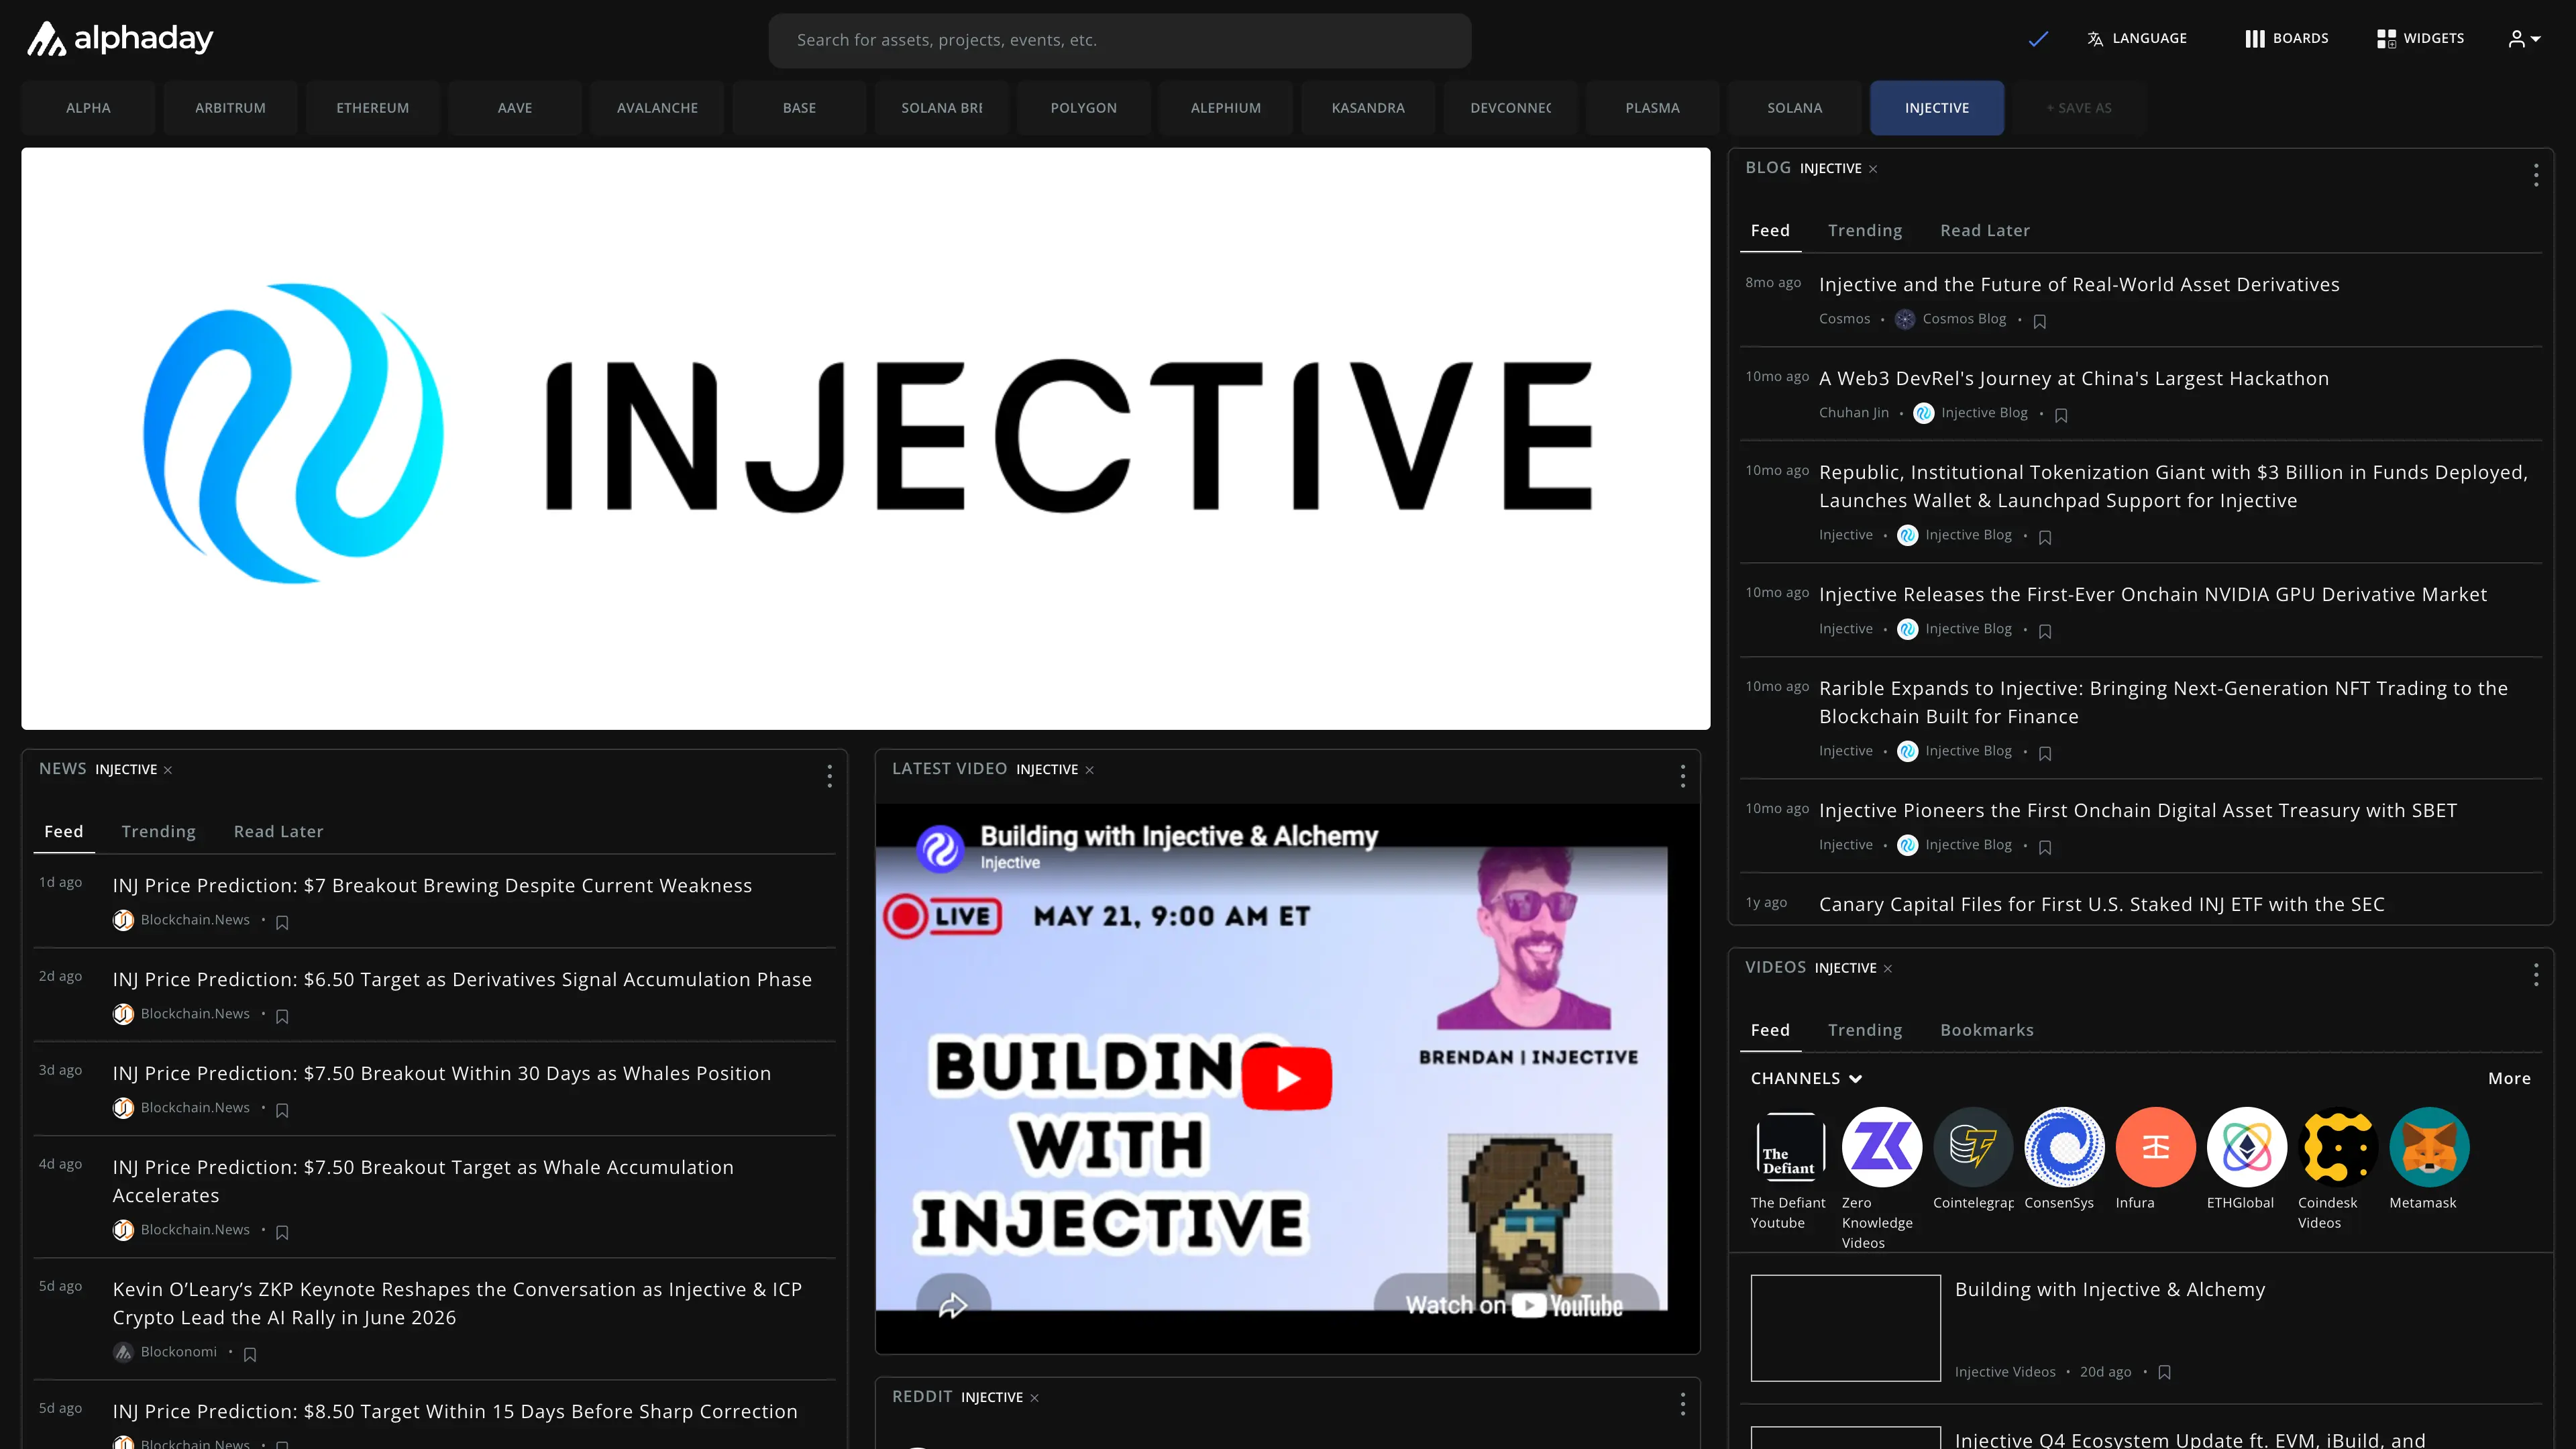This screenshot has width=2576, height=1449.
Task: Click the blue checkmark icon in header
Action: (x=2038, y=39)
